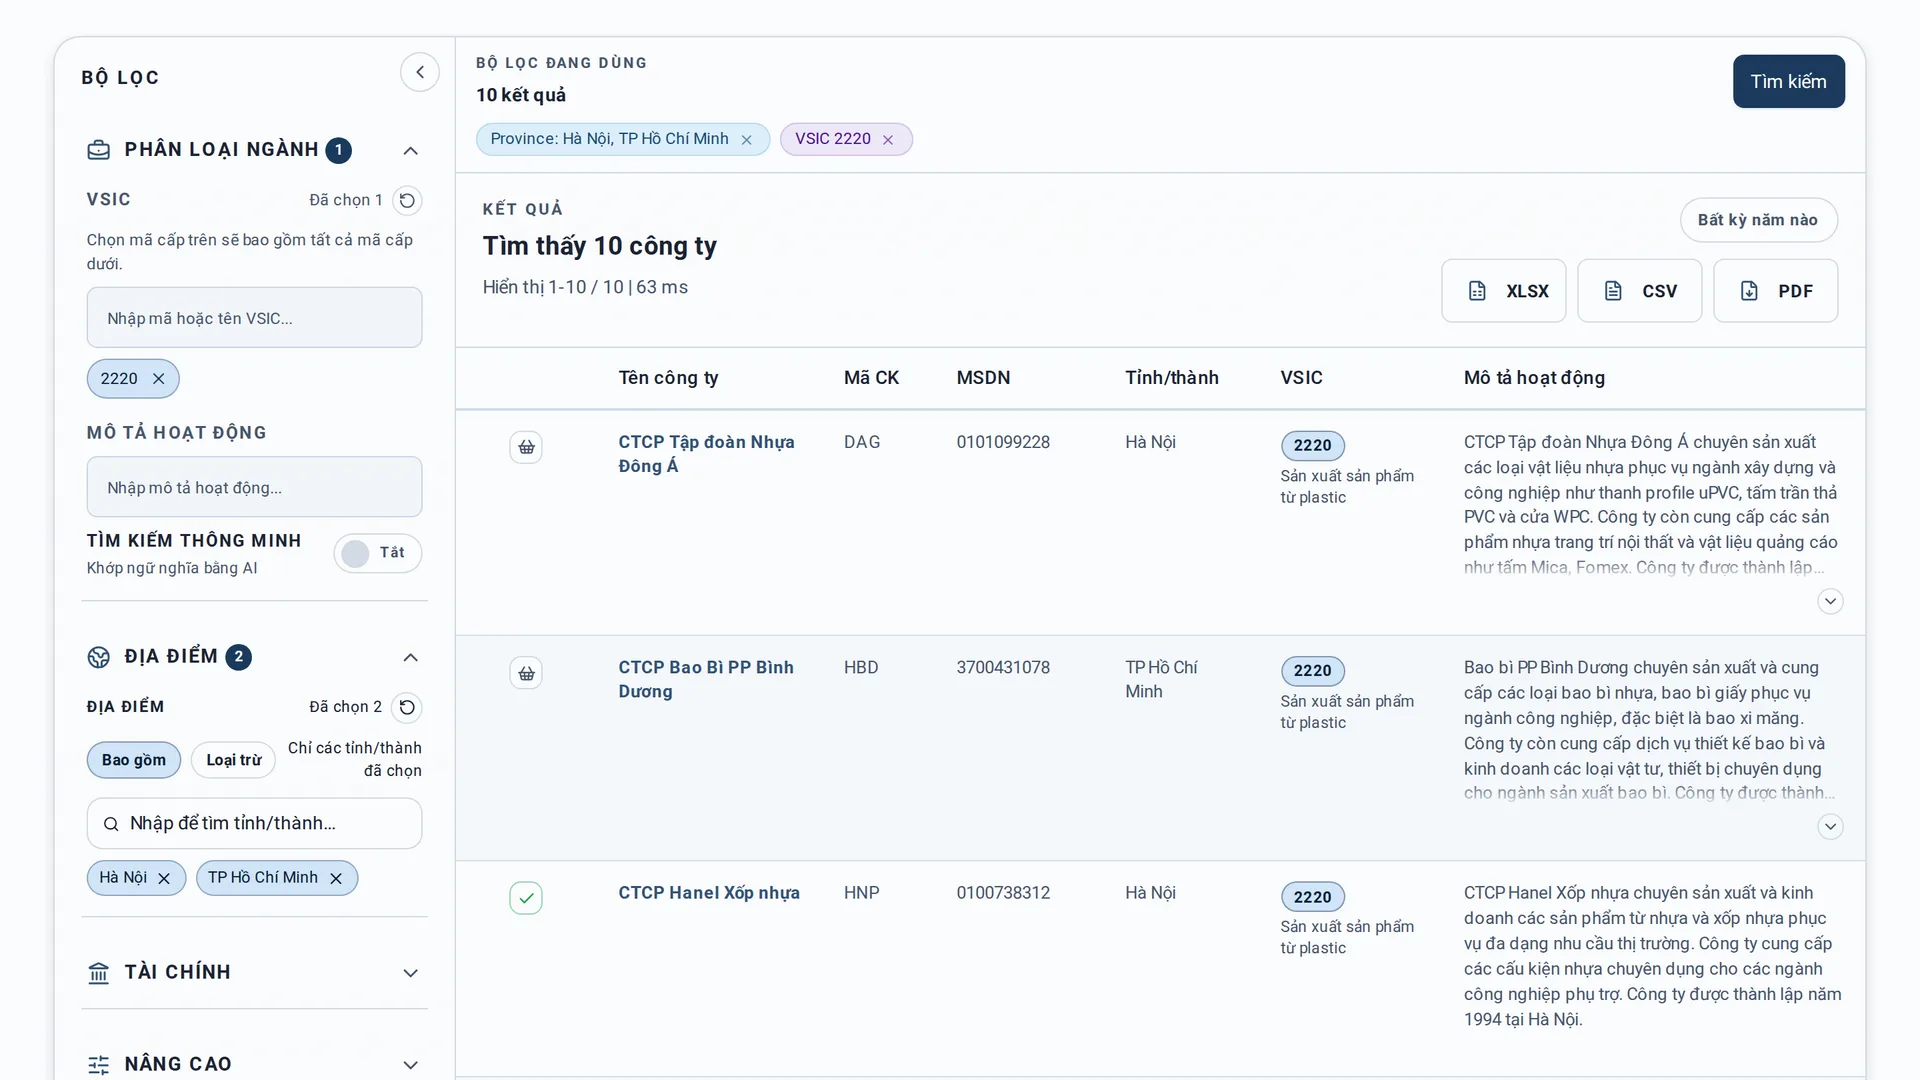
Task: Click the Mô tả hoạt động column header
Action: 1534,378
